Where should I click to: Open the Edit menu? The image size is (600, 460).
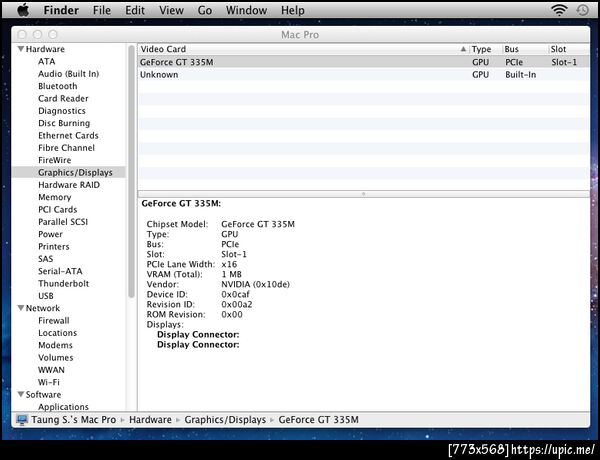point(135,10)
